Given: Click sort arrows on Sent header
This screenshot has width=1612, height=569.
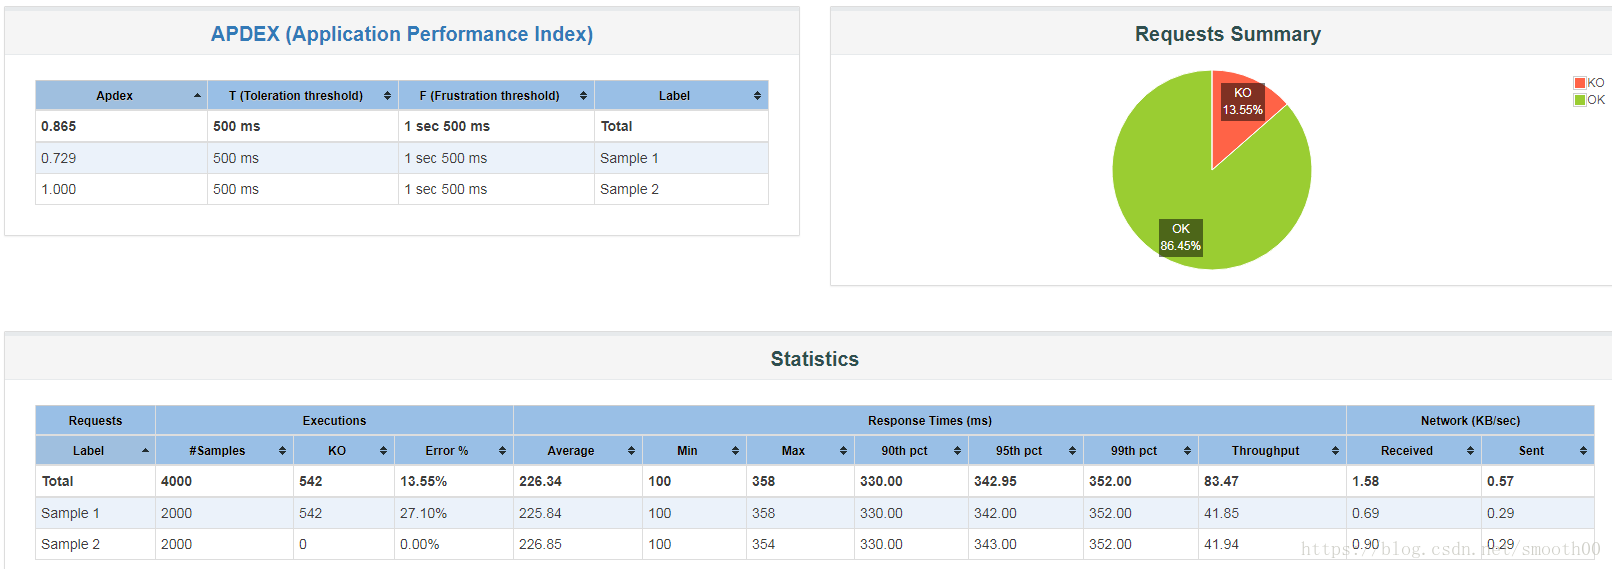Looking at the screenshot, I should pos(1583,451).
